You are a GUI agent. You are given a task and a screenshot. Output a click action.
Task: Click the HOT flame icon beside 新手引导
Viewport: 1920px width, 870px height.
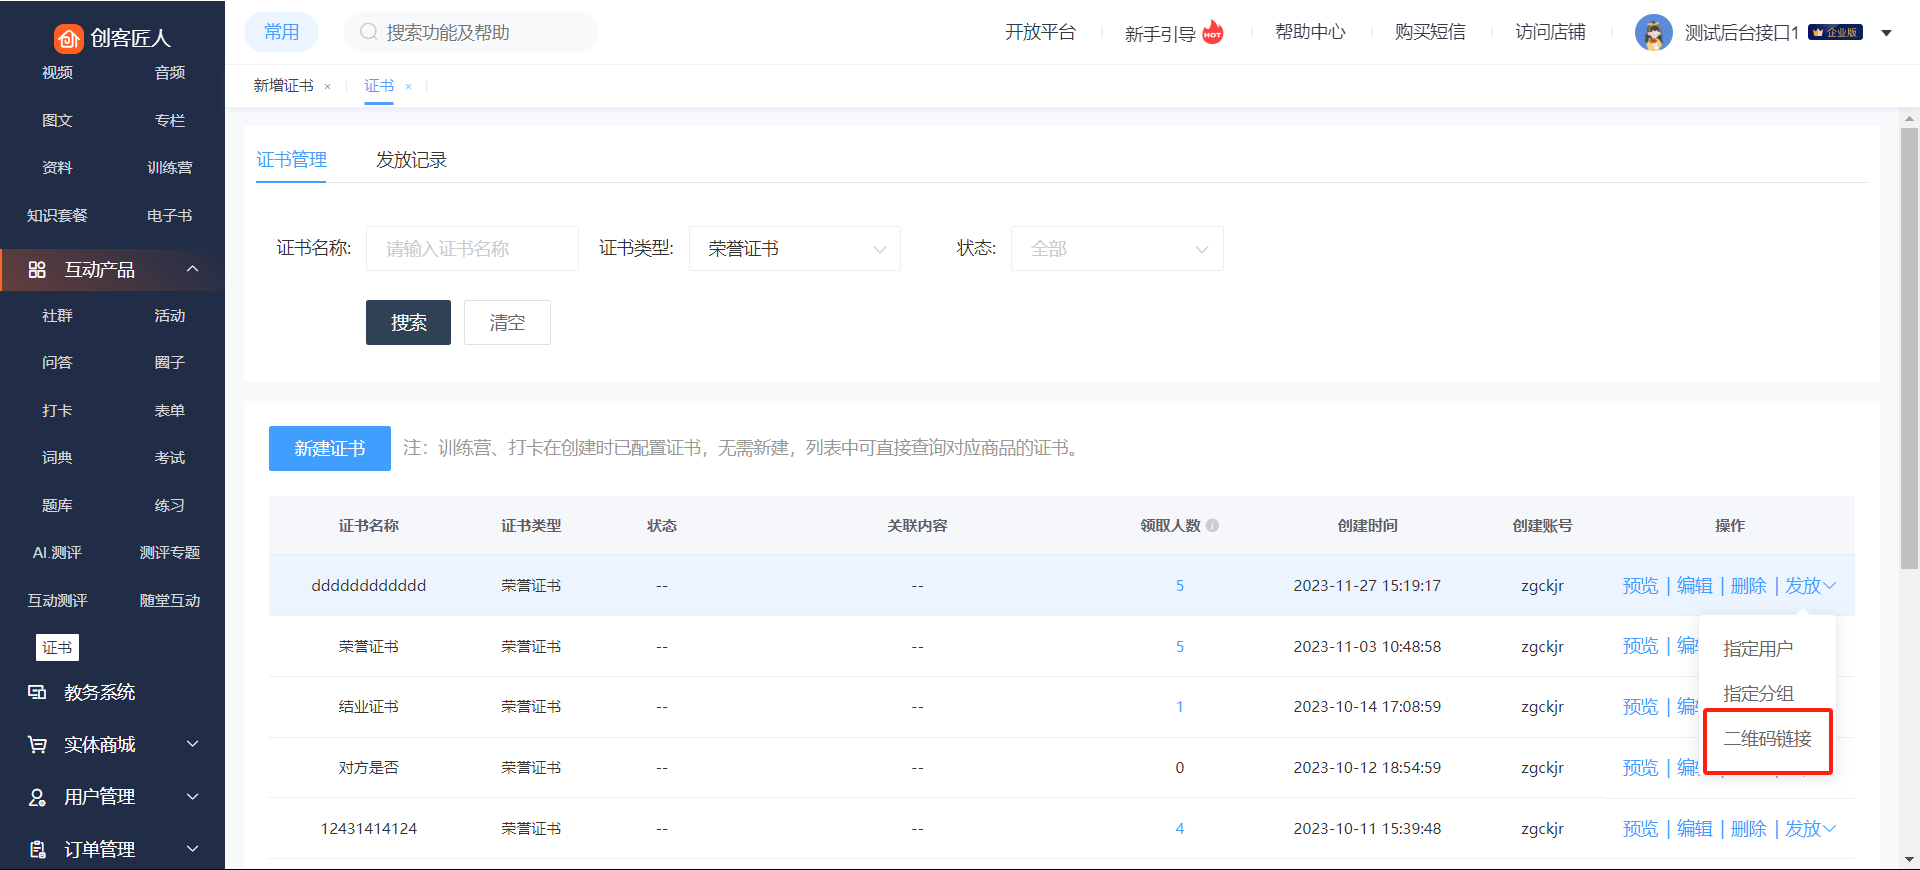(1213, 32)
